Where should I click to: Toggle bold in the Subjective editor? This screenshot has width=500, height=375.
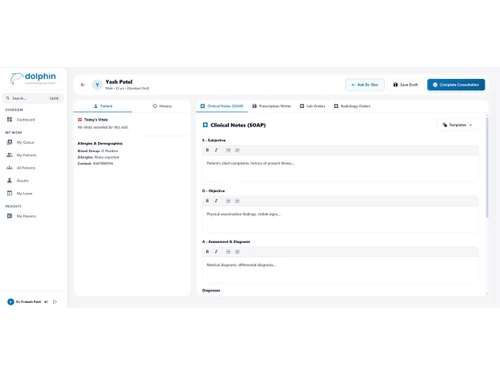coord(207,150)
